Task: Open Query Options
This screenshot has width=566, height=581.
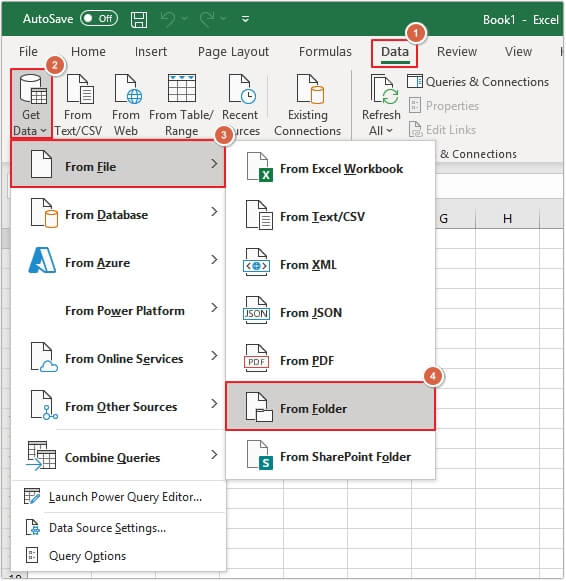Action: [118, 555]
